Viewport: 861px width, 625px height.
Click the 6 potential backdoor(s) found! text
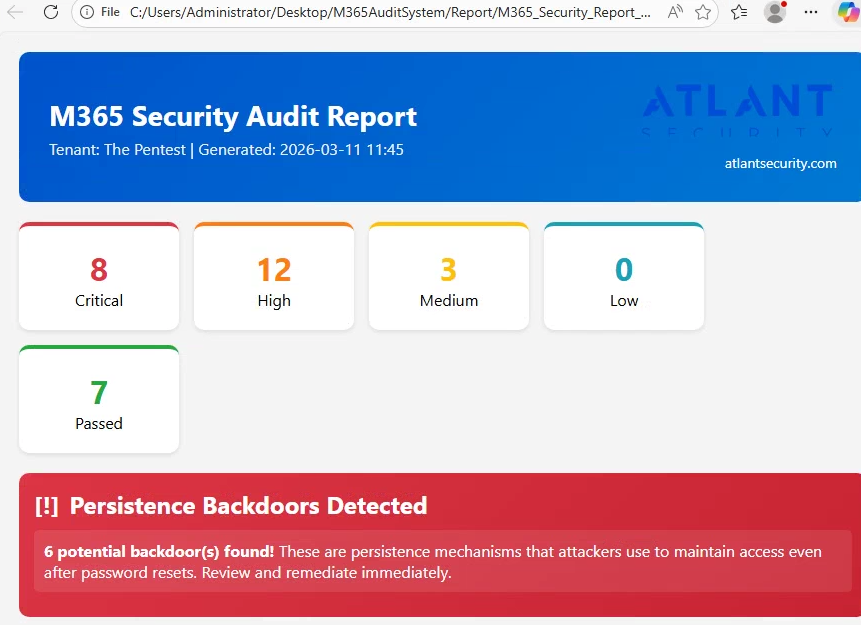159,551
